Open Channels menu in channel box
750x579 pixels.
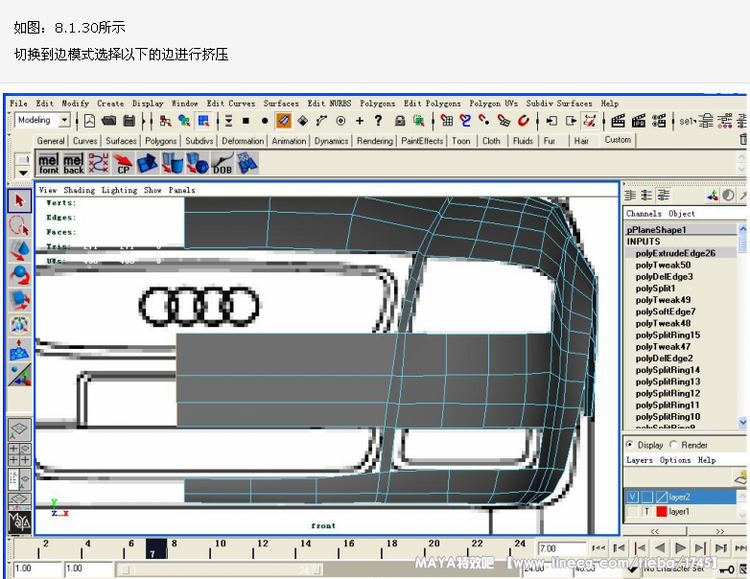(643, 213)
